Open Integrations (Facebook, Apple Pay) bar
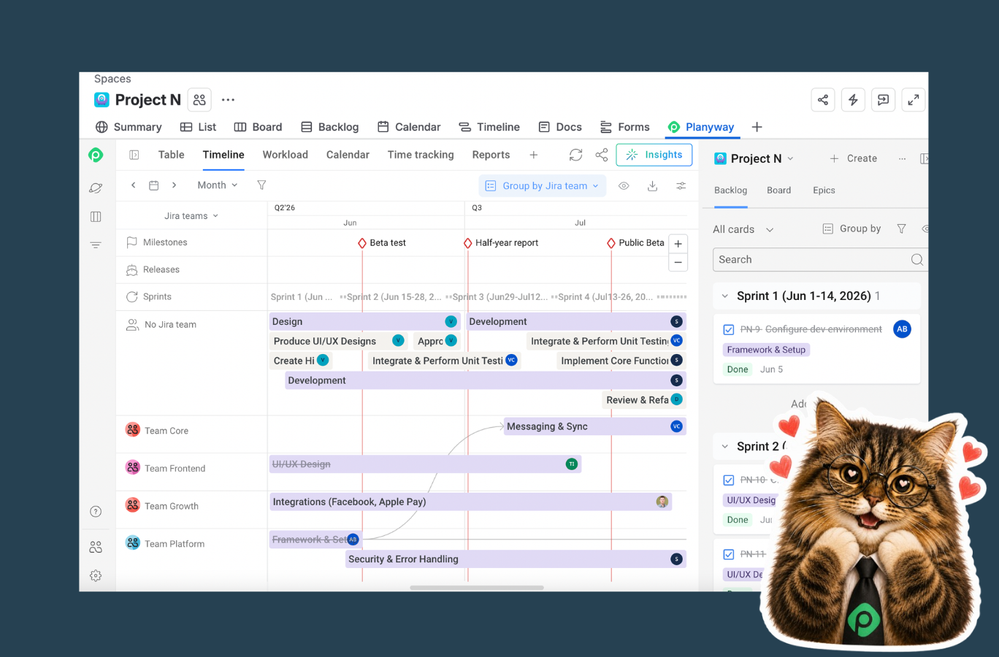The height and width of the screenshot is (657, 999). pos(470,502)
